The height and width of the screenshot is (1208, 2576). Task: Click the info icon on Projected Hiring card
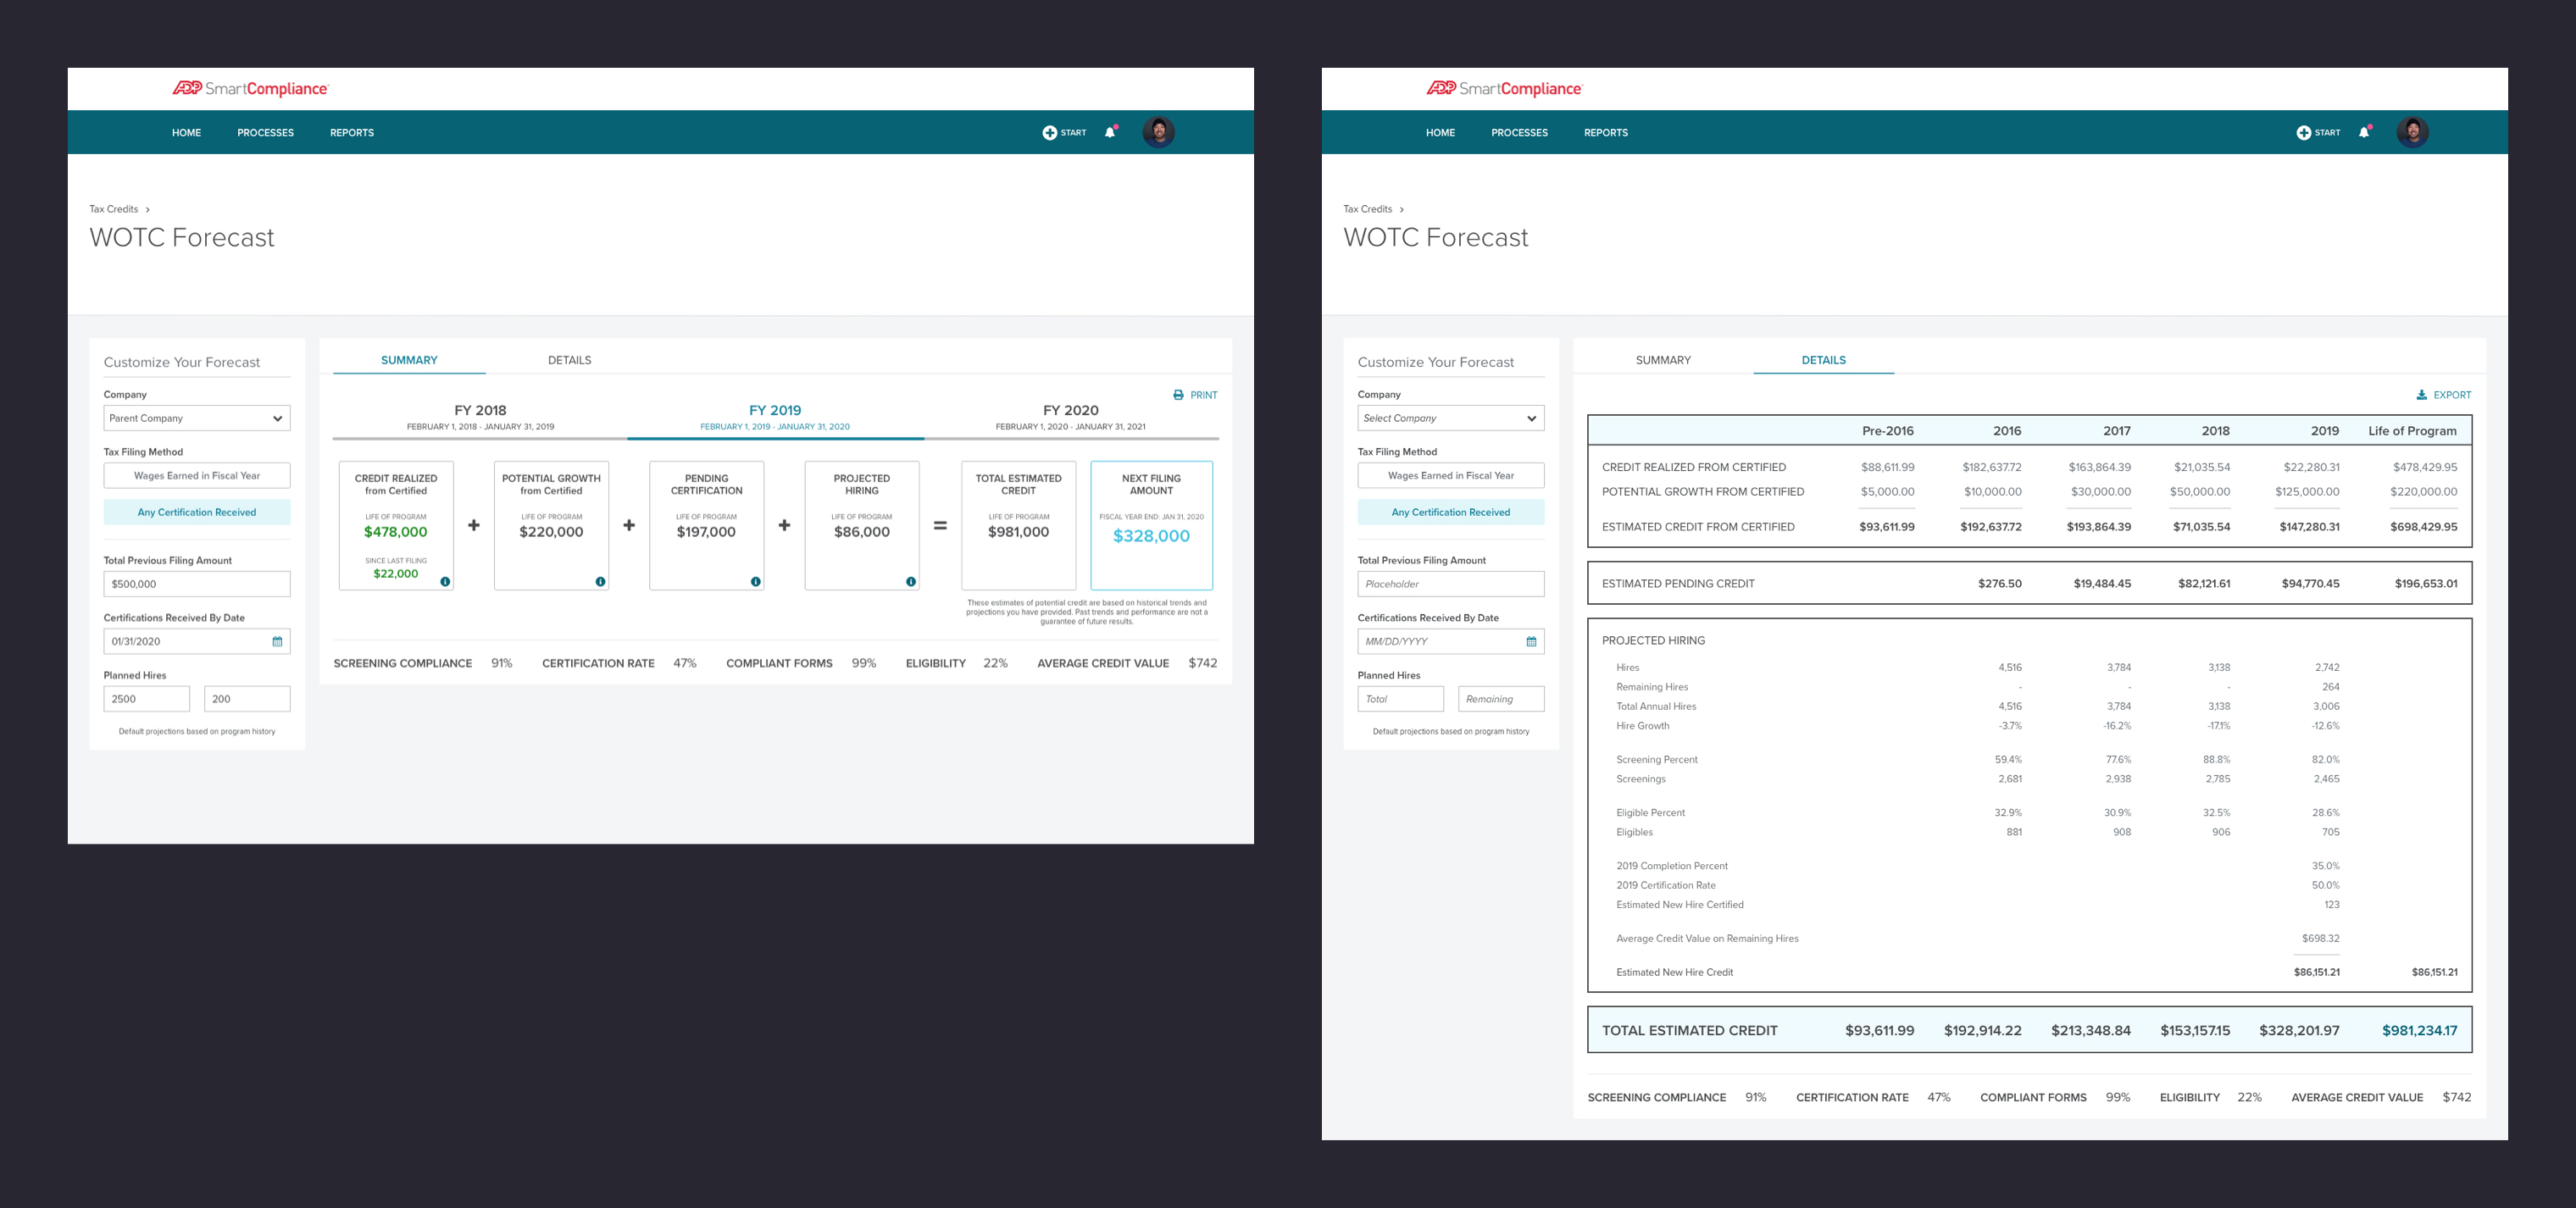[911, 581]
